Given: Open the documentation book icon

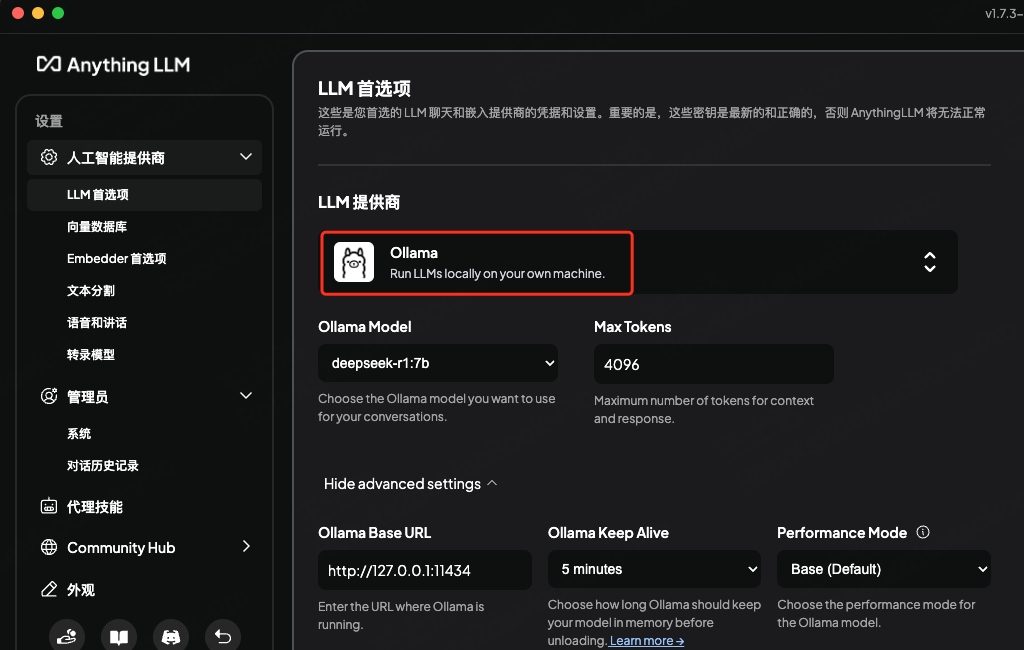Looking at the screenshot, I should (119, 636).
